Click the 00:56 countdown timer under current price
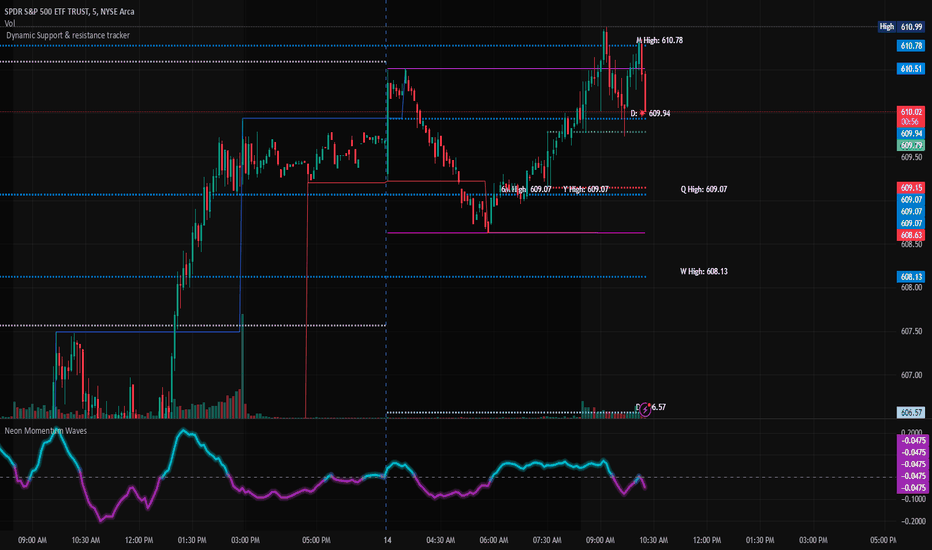932x550 pixels. pos(910,122)
